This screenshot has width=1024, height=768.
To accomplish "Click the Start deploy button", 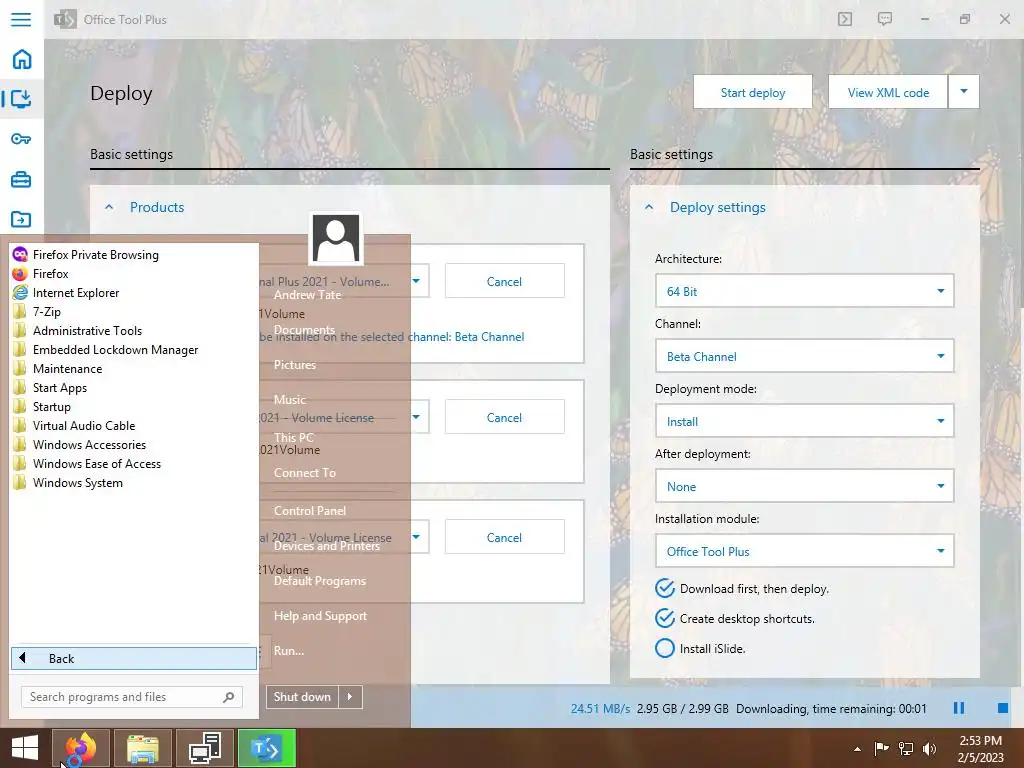I will pyautogui.click(x=752, y=92).
